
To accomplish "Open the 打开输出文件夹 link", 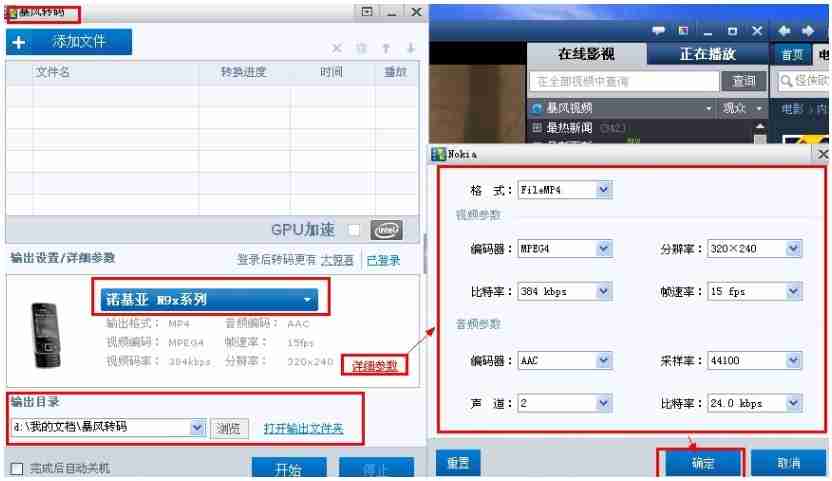I will 304,428.
